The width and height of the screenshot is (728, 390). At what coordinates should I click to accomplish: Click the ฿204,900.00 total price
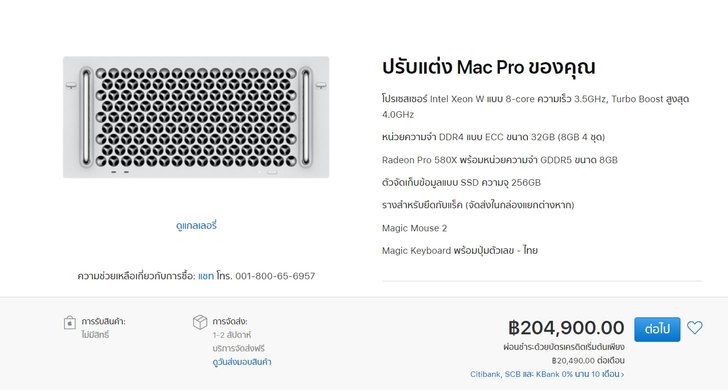click(x=566, y=328)
